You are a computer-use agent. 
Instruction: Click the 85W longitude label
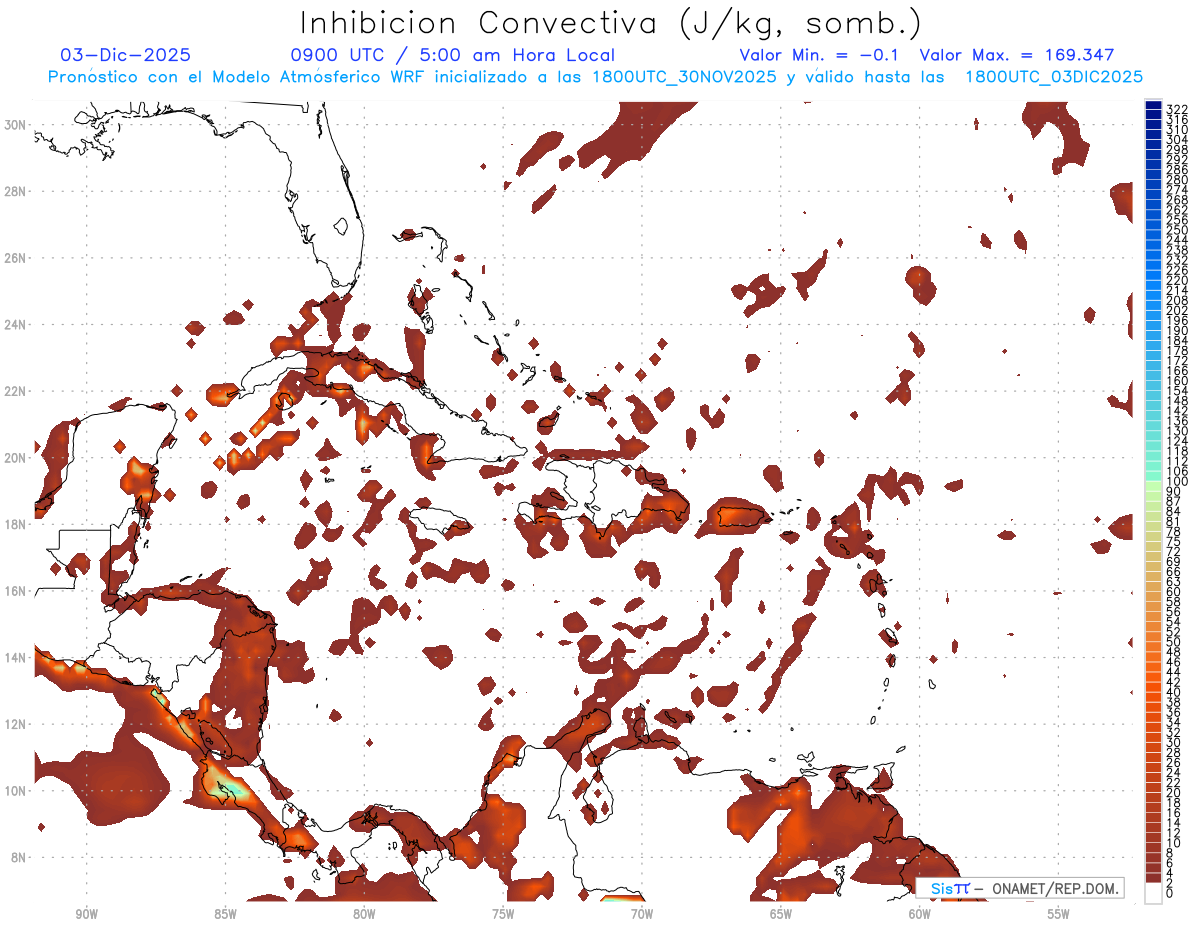point(225,914)
